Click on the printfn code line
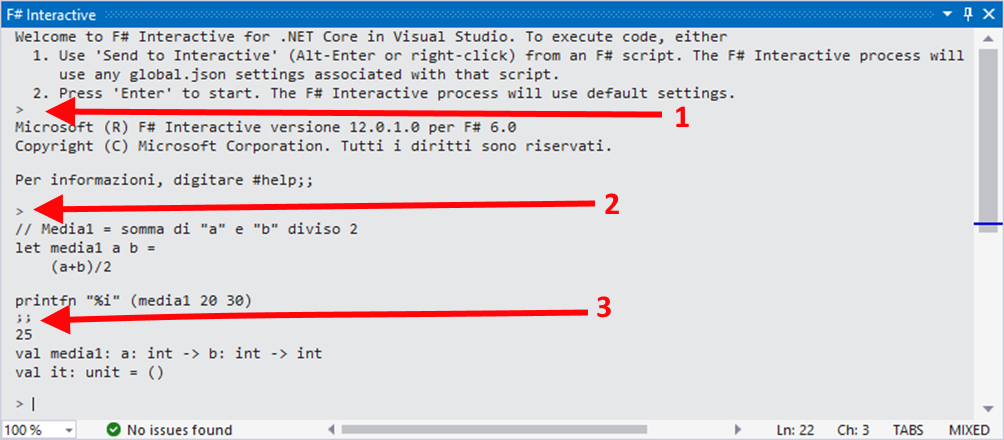This screenshot has width=1004, height=440. (133, 300)
